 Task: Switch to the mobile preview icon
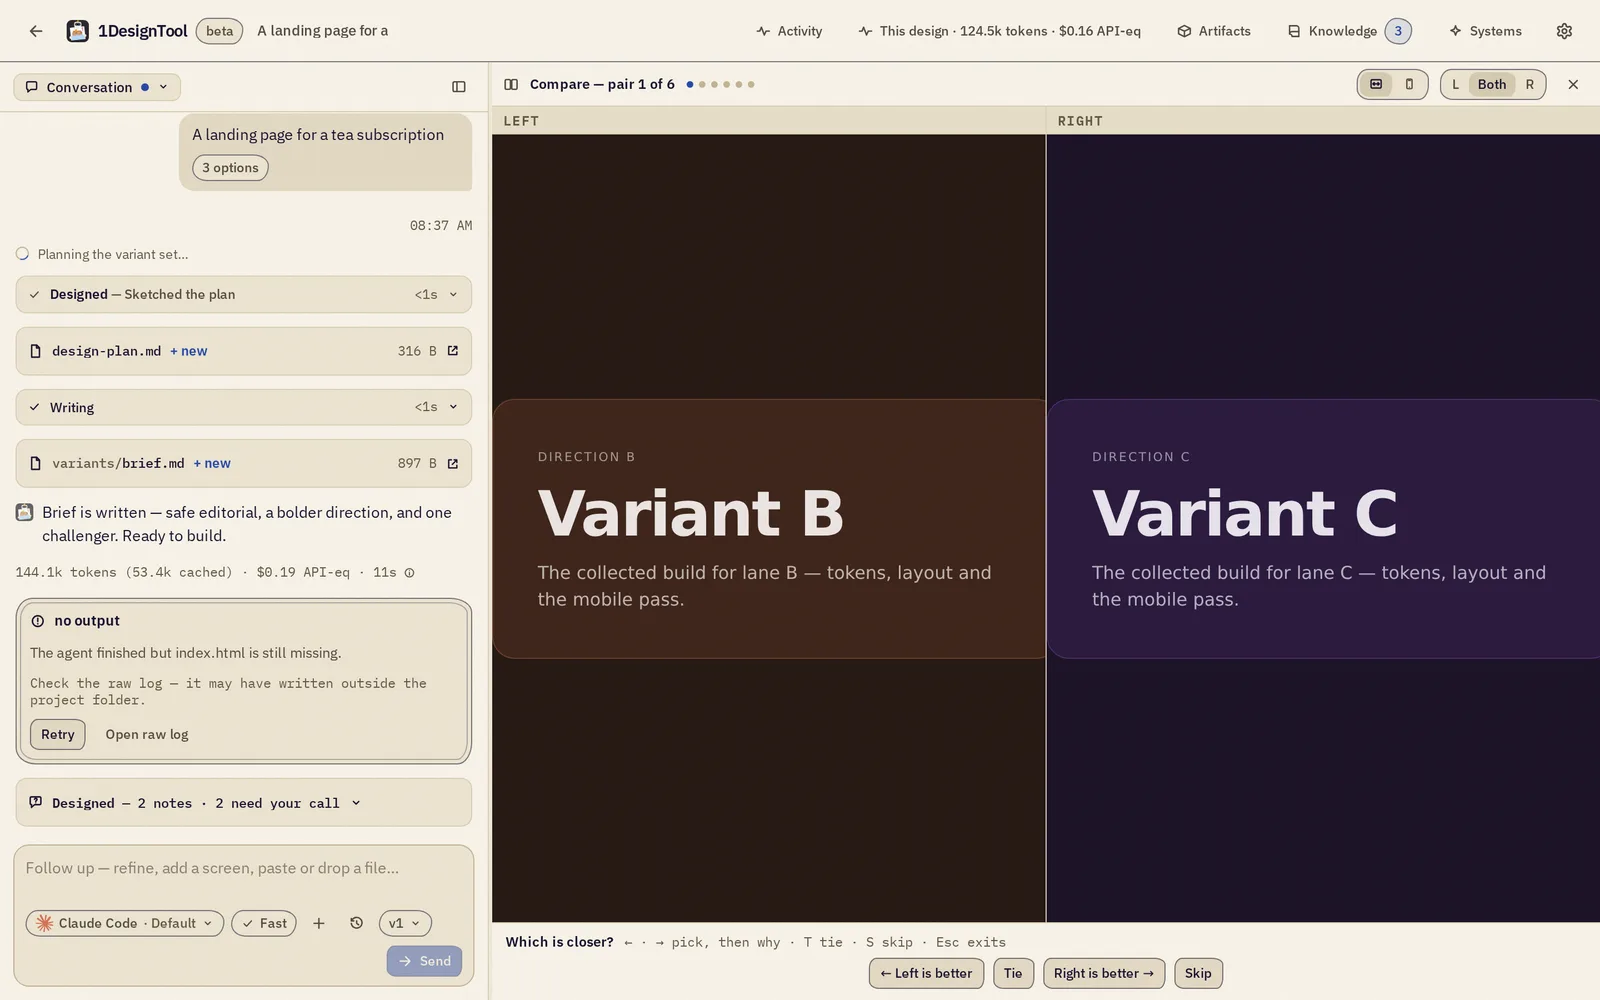tap(1409, 85)
